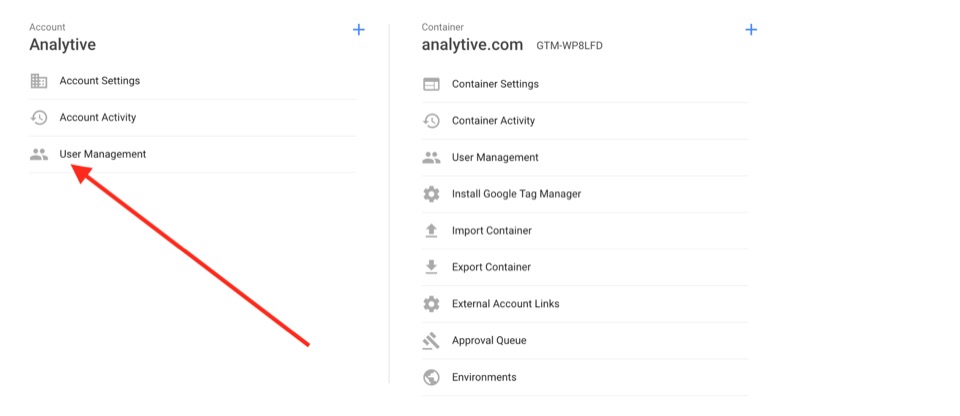Image resolution: width=960 pixels, height=416 pixels.
Task: Click the analytive.com container name
Action: click(x=472, y=45)
